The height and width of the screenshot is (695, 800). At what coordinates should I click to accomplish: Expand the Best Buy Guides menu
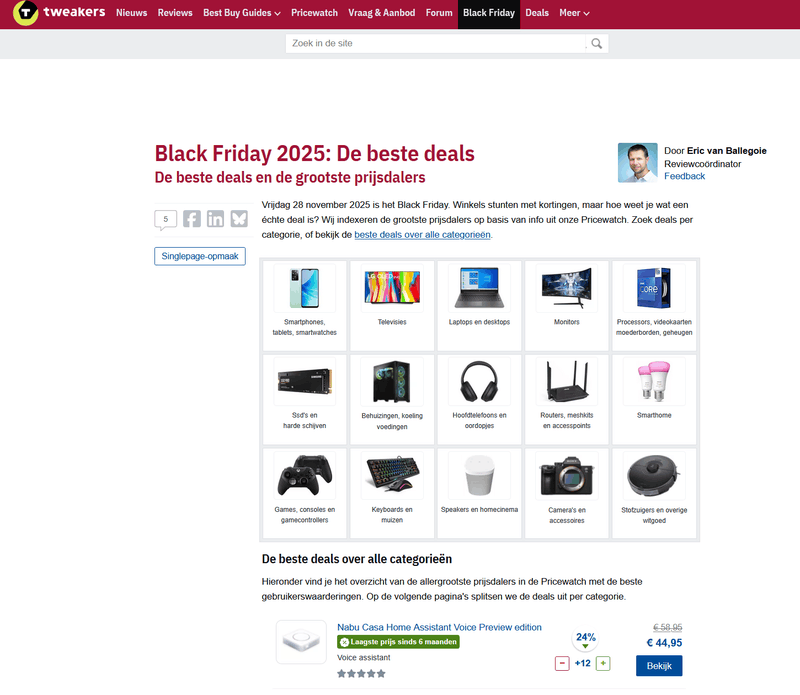pos(241,14)
